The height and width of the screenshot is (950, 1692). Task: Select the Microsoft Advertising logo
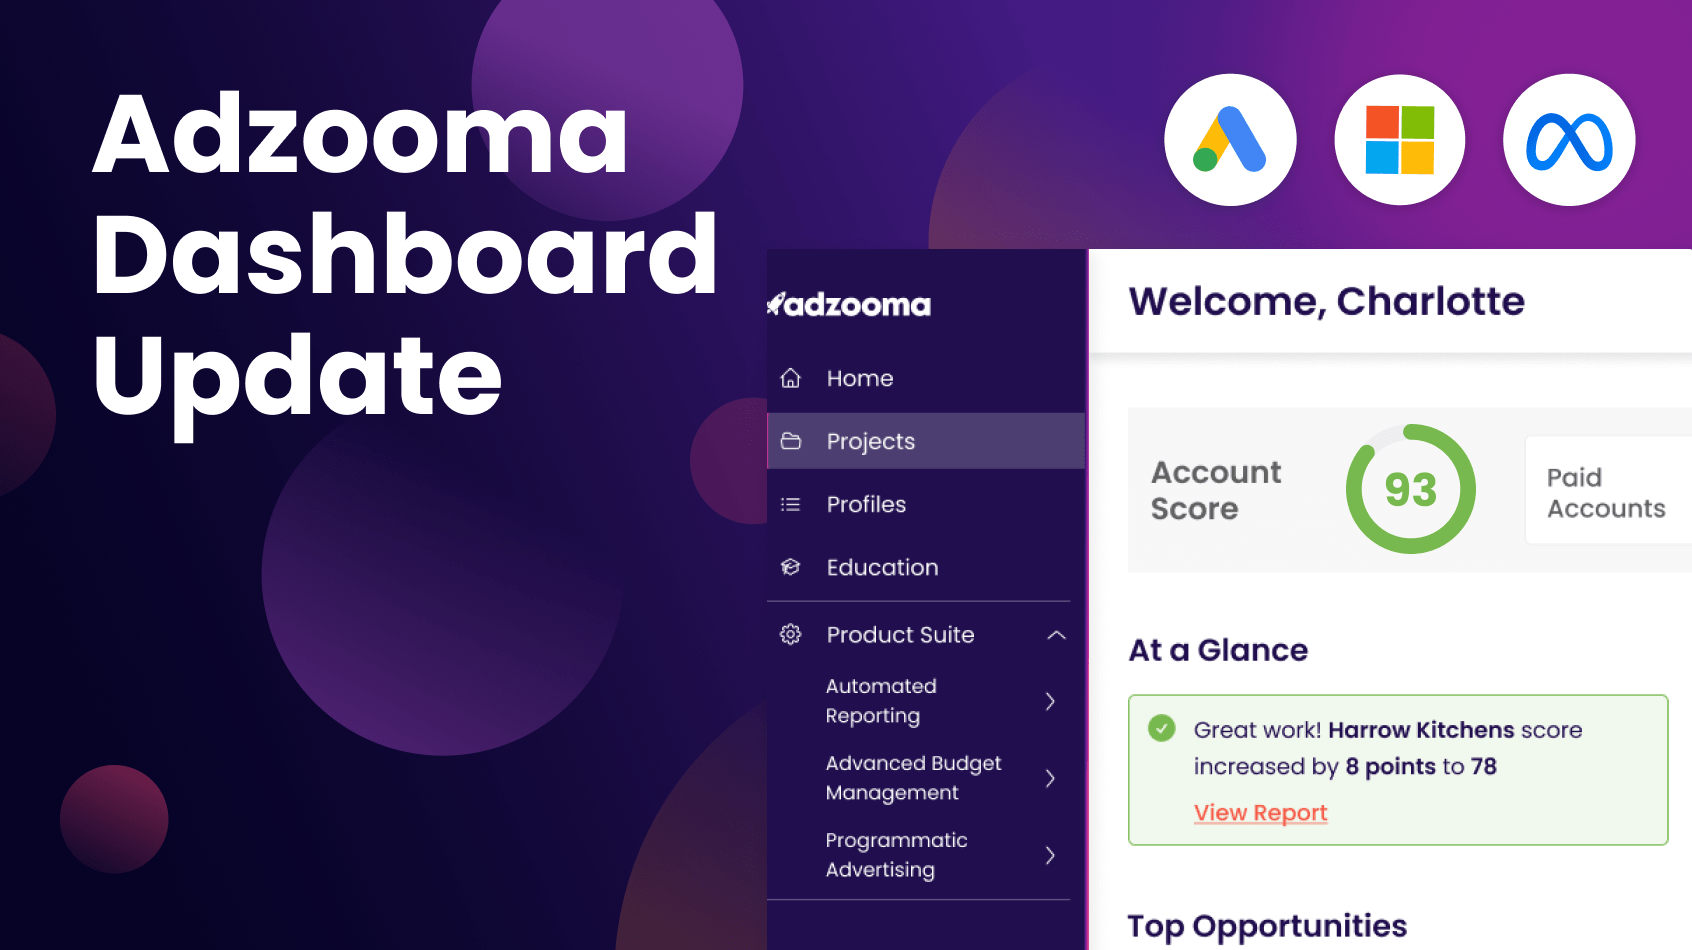(1400, 140)
